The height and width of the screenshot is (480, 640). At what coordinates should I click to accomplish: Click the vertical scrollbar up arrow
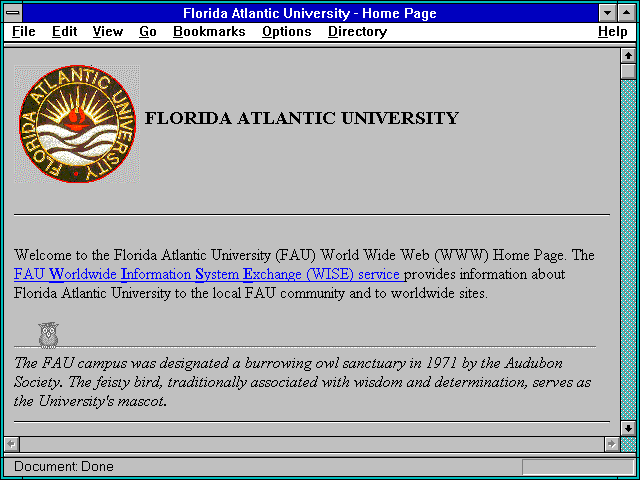(628, 56)
